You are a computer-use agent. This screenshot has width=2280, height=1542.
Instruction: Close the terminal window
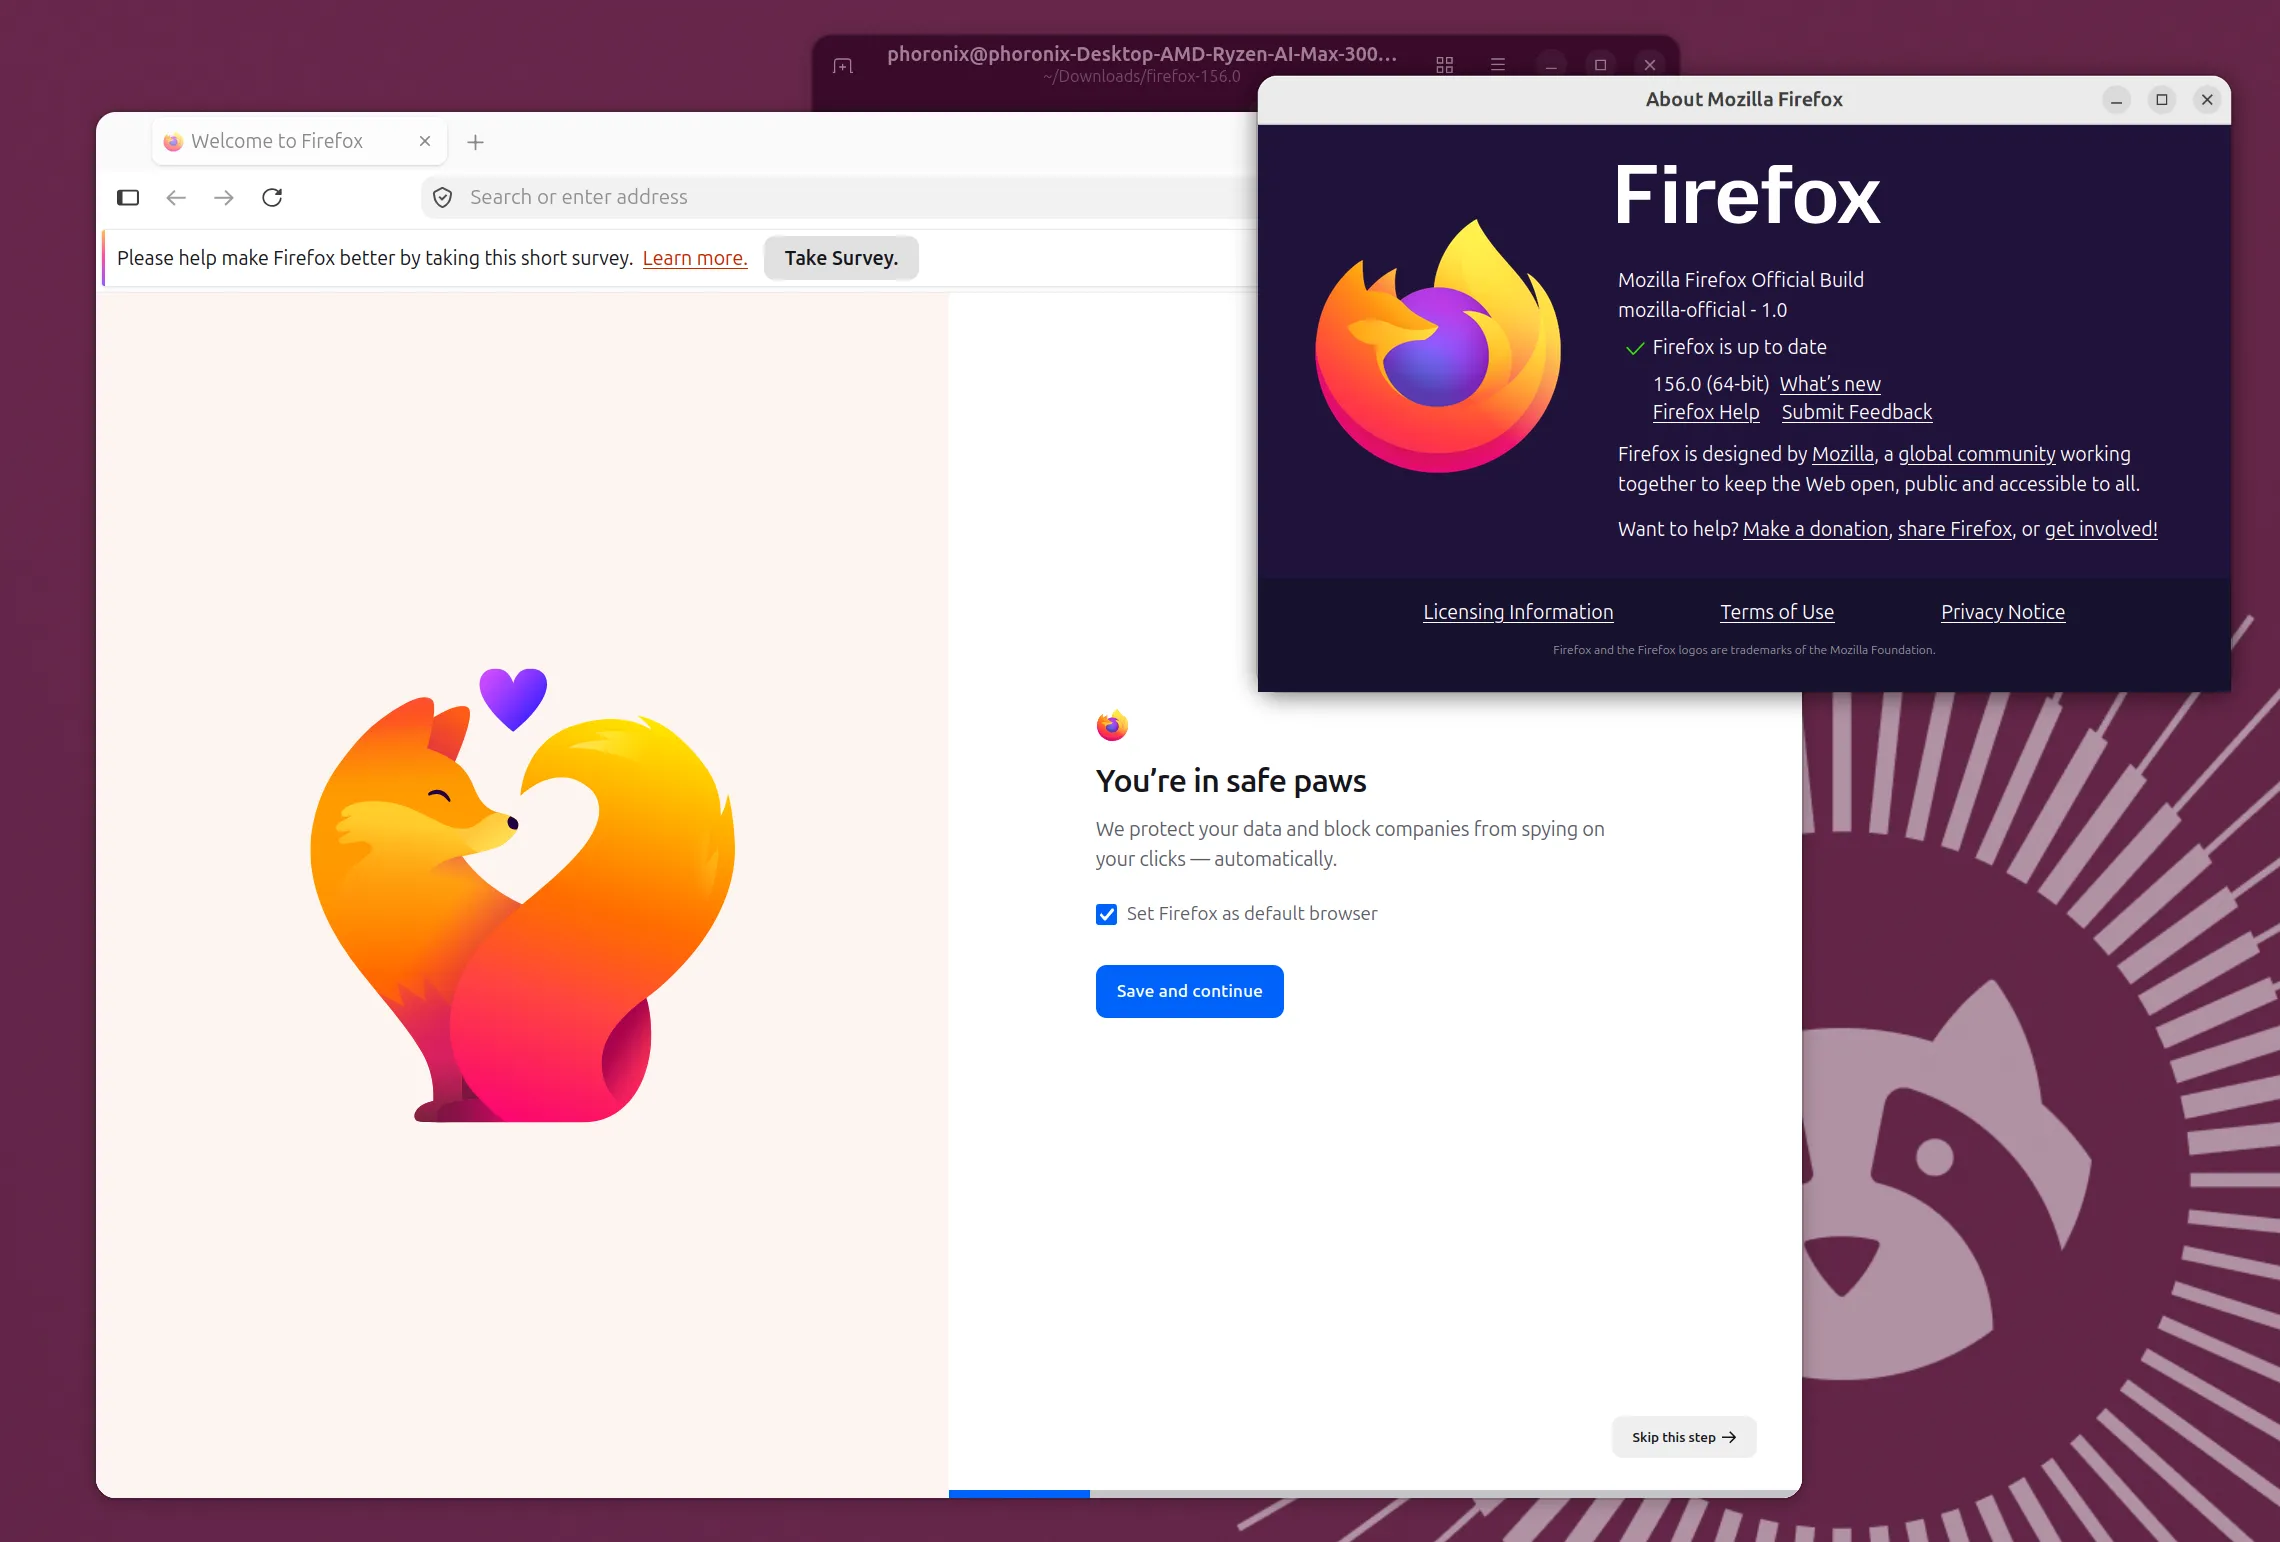click(1650, 65)
